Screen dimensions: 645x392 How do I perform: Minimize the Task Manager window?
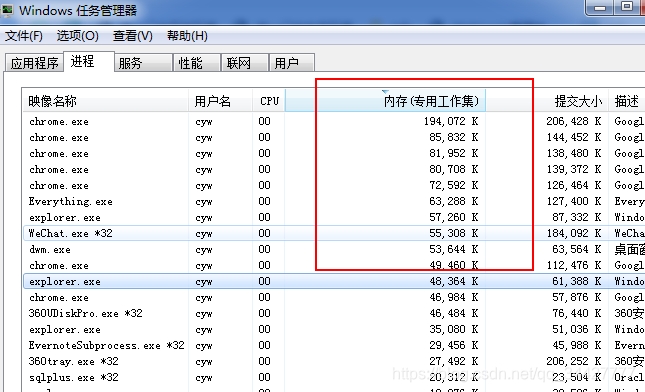point(600,7)
